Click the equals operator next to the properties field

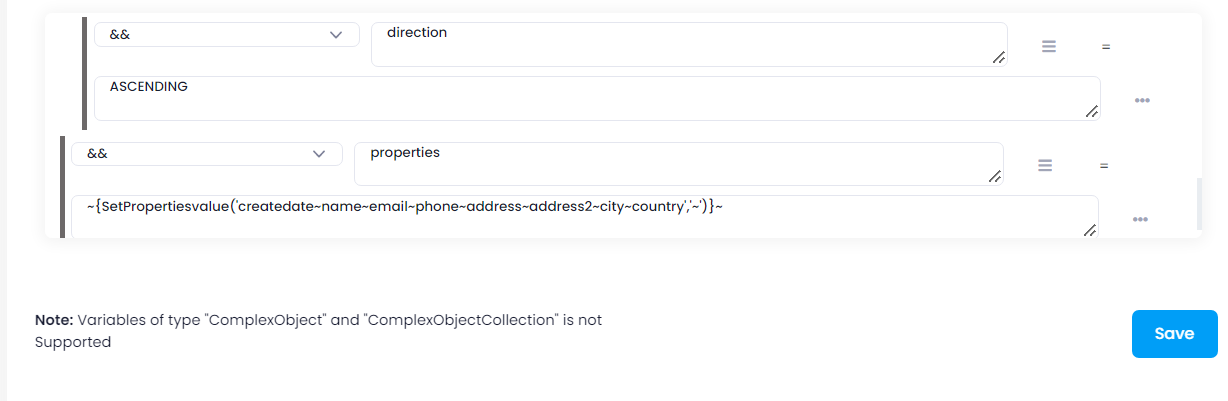[x=1104, y=166]
